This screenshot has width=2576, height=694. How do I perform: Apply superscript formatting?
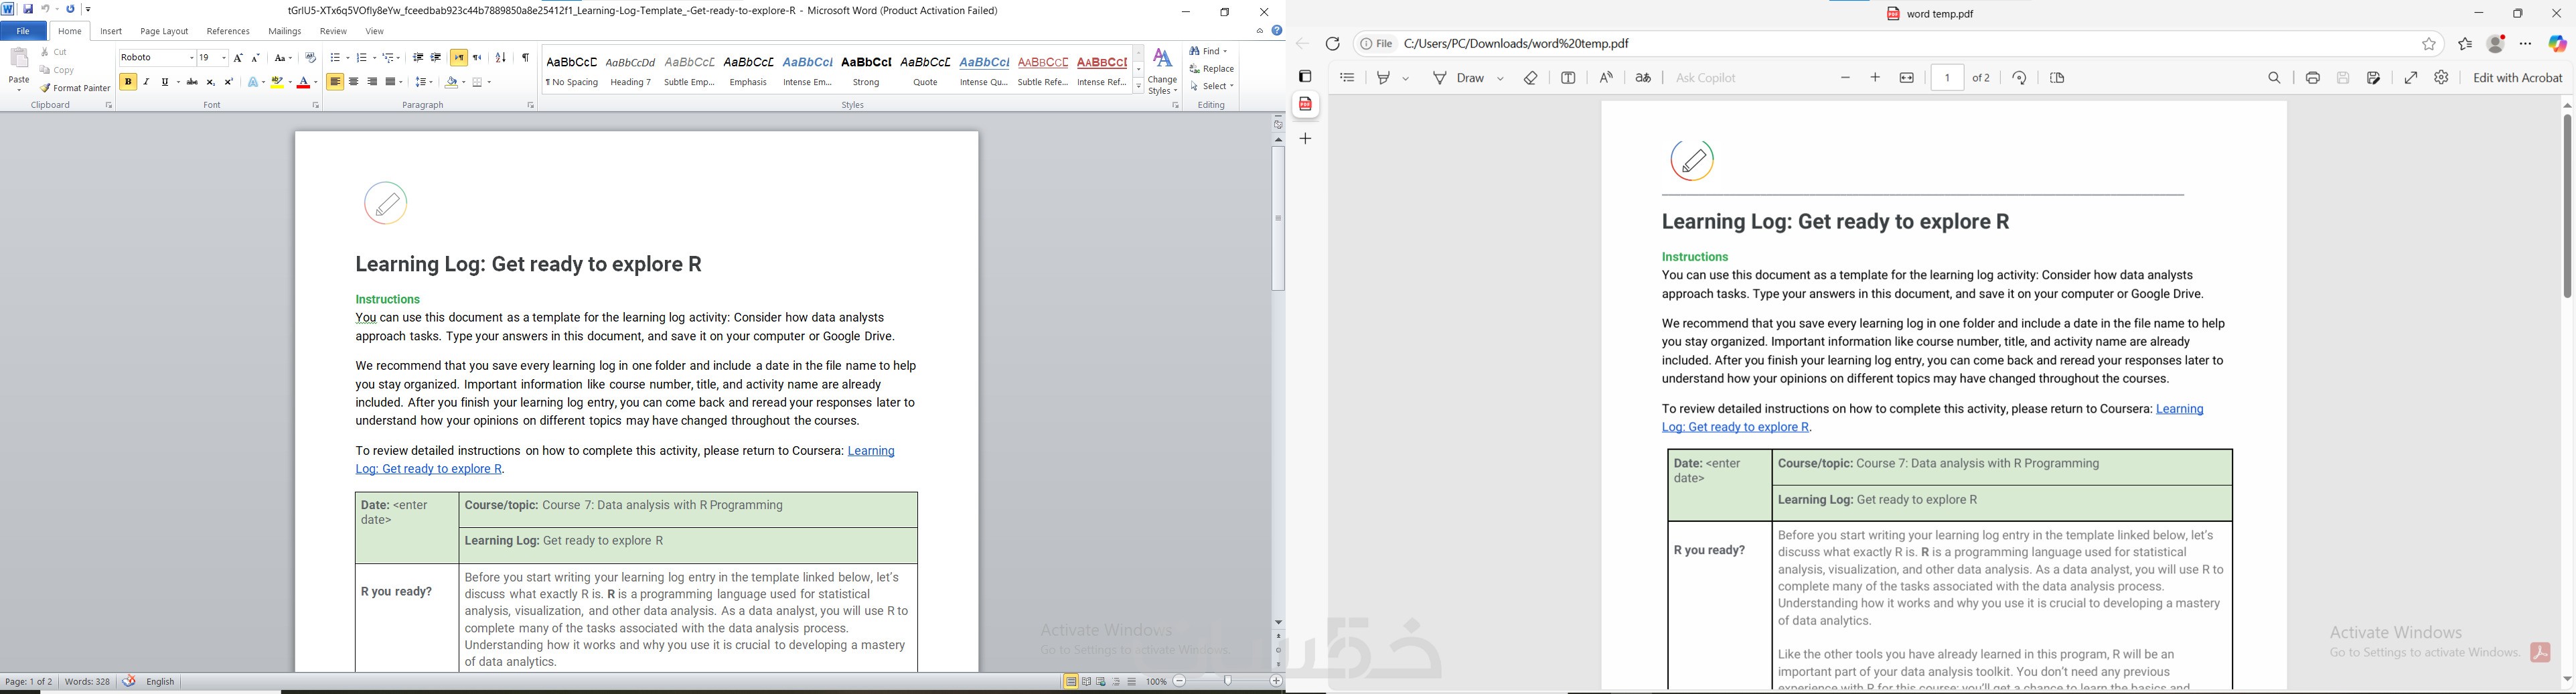pos(229,82)
